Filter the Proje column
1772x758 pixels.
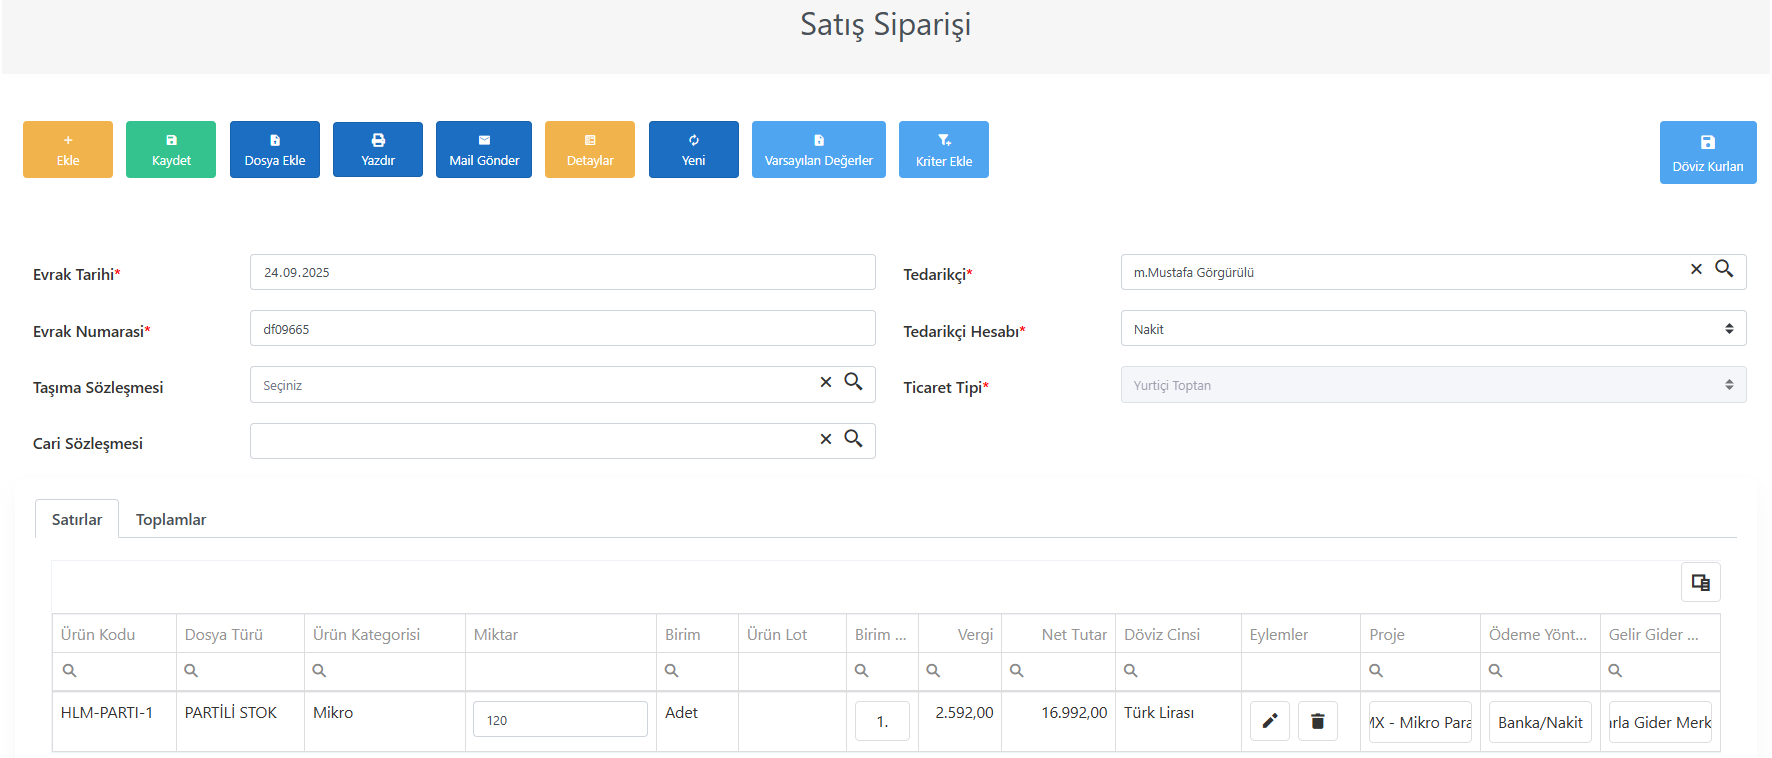coord(1420,671)
